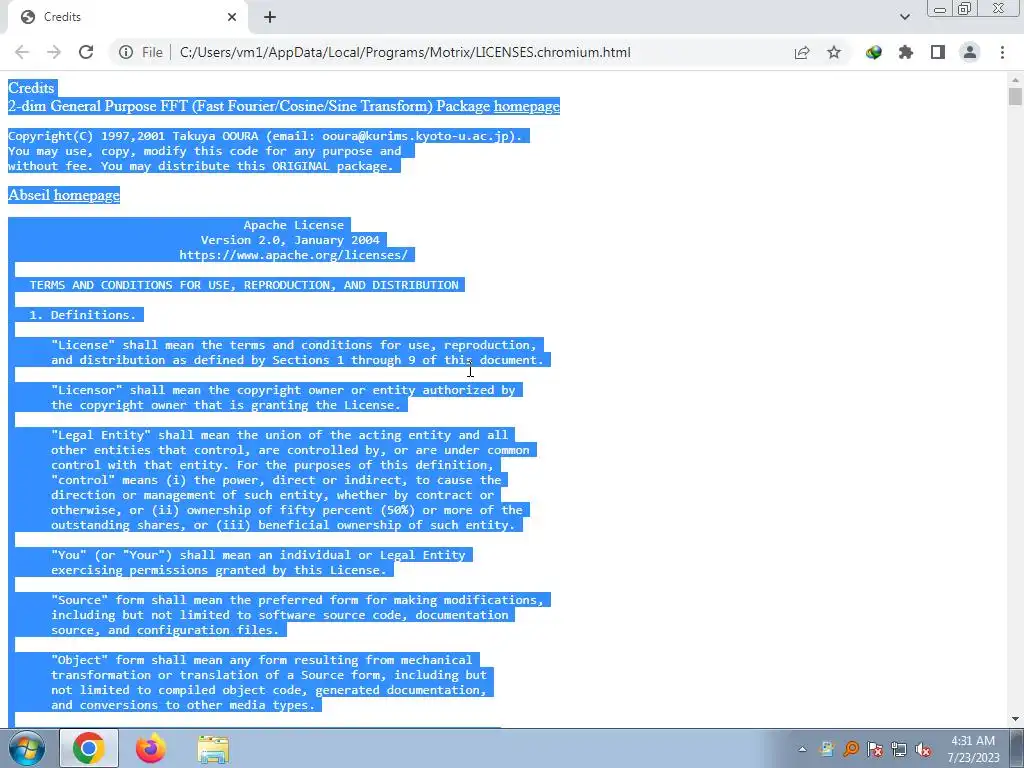Viewport: 1024px width, 768px height.
Task: Close the Credits tab
Action: click(x=232, y=17)
